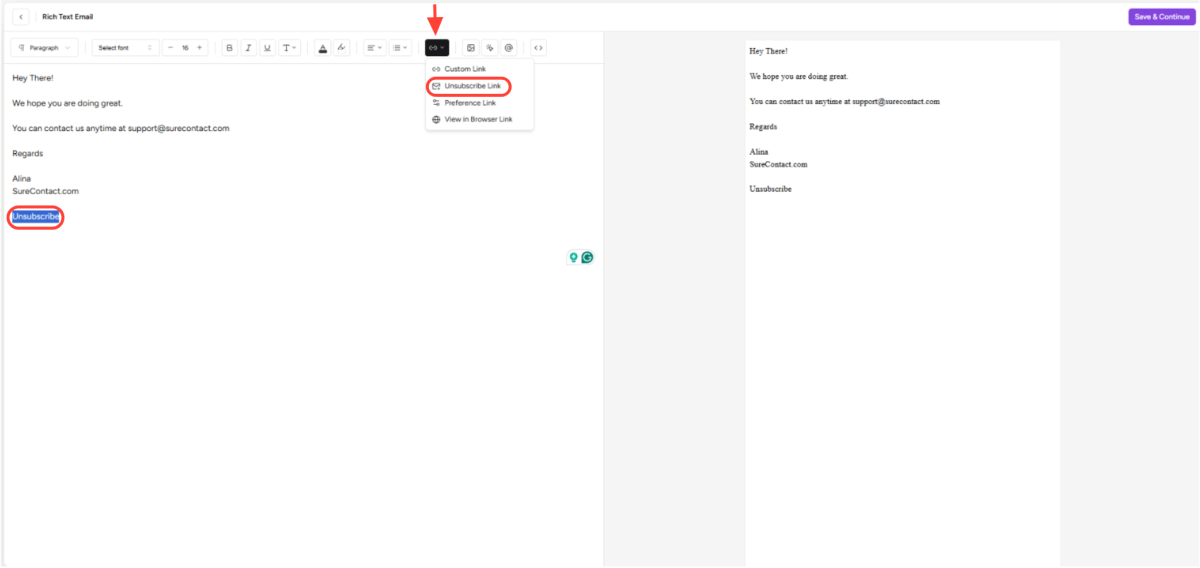Click the highlighted Unsubscribe text in editor

(x=36, y=217)
